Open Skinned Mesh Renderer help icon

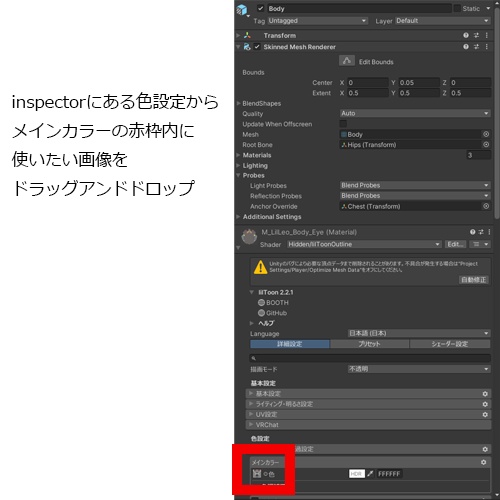click(x=466, y=47)
